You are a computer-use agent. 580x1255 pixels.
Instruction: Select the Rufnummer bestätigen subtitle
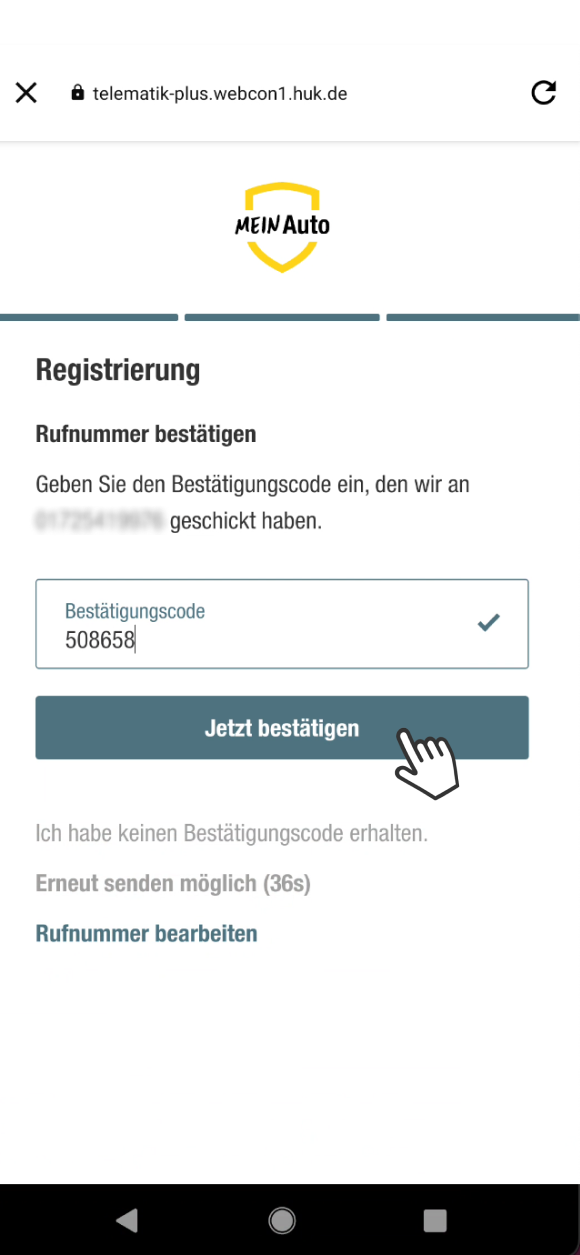pyautogui.click(x=145, y=433)
